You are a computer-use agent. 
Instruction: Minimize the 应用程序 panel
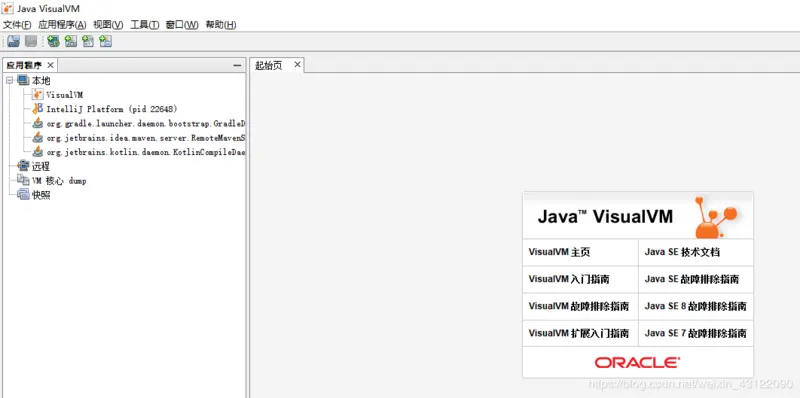[237, 65]
